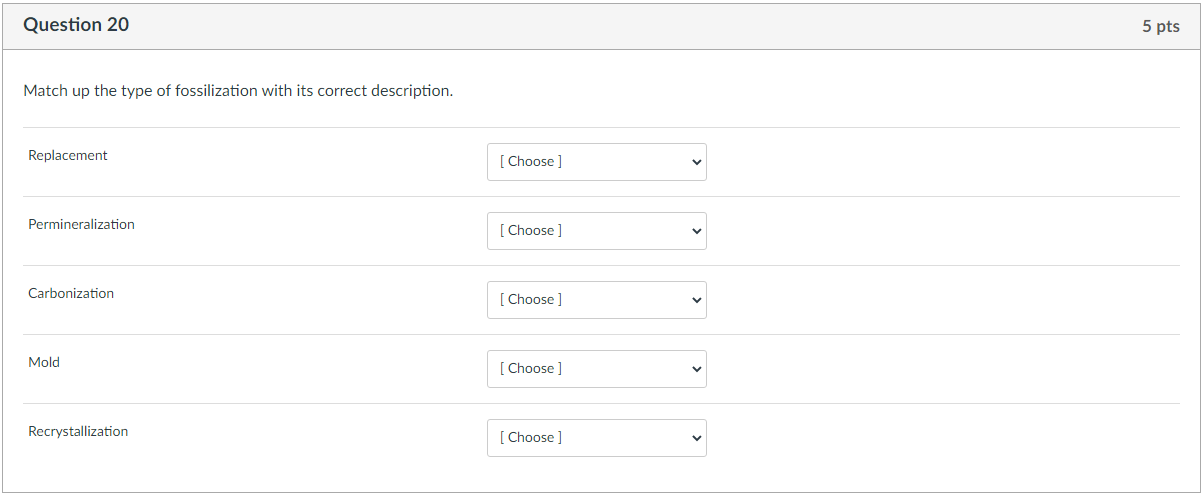The width and height of the screenshot is (1203, 495).
Task: Click the [ Choose ] placeholder beside Carbonization
Action: coord(531,300)
